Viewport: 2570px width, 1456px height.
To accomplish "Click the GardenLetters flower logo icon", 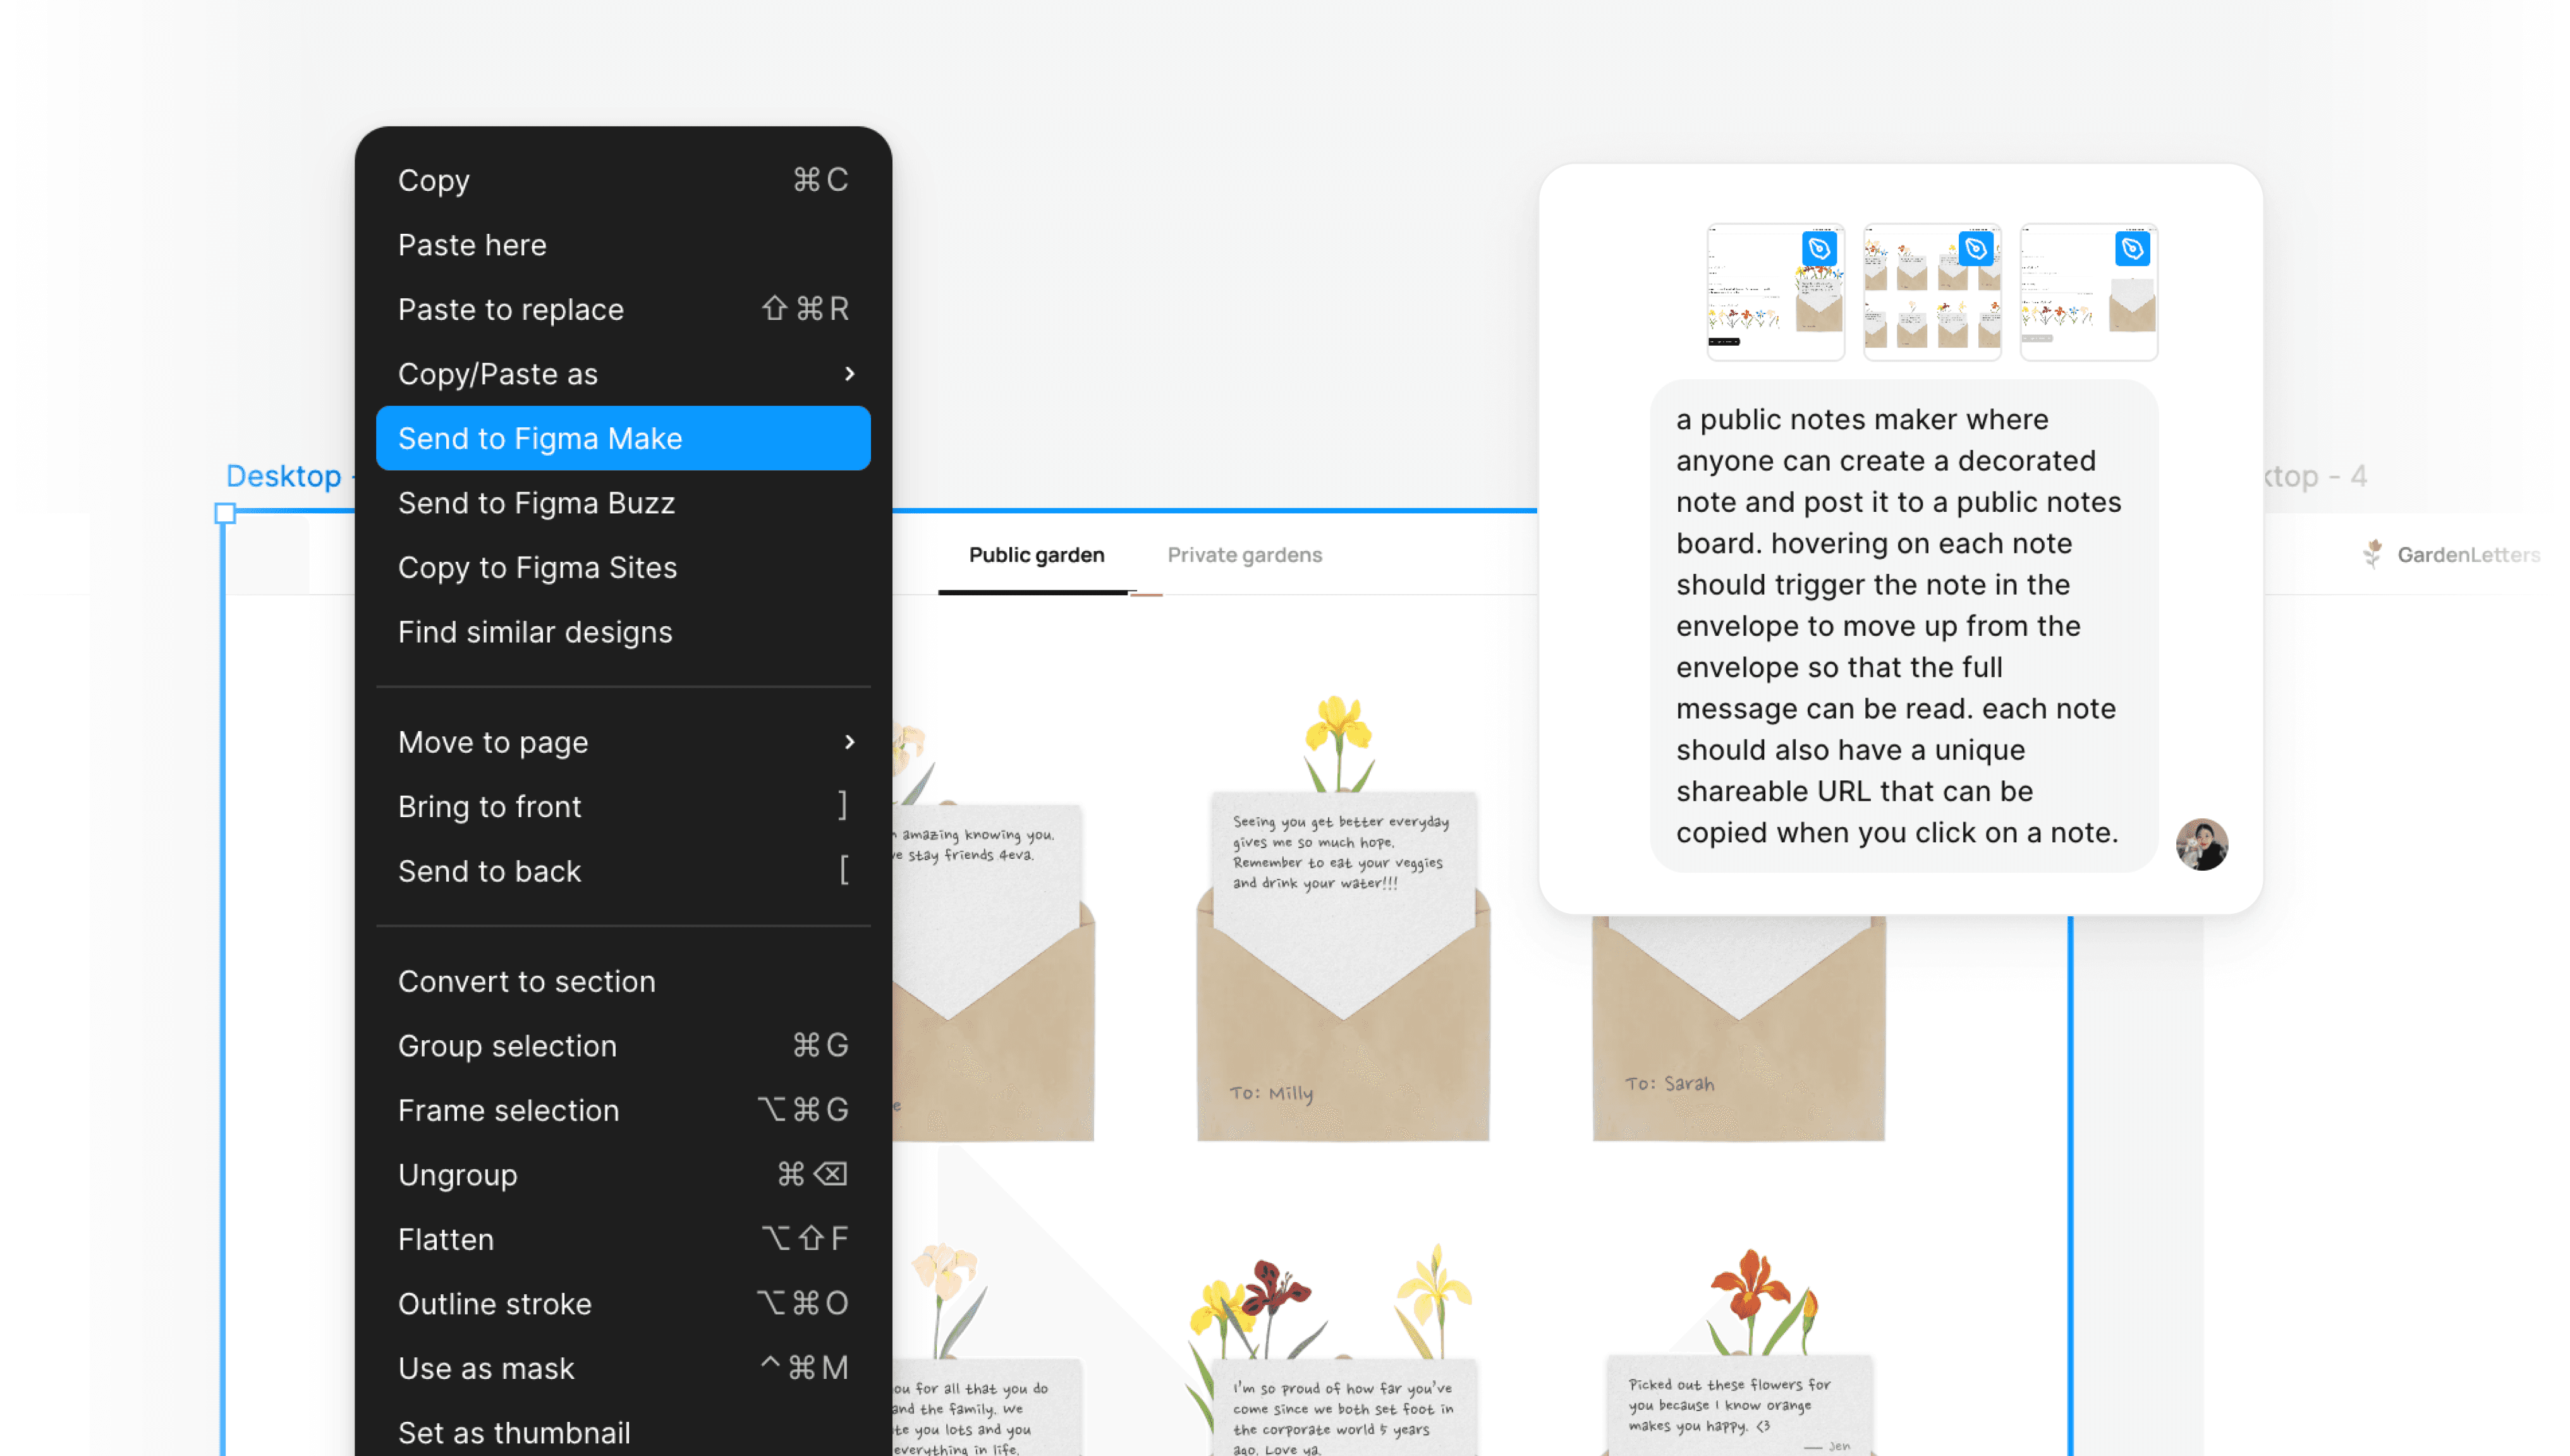I will [2372, 554].
